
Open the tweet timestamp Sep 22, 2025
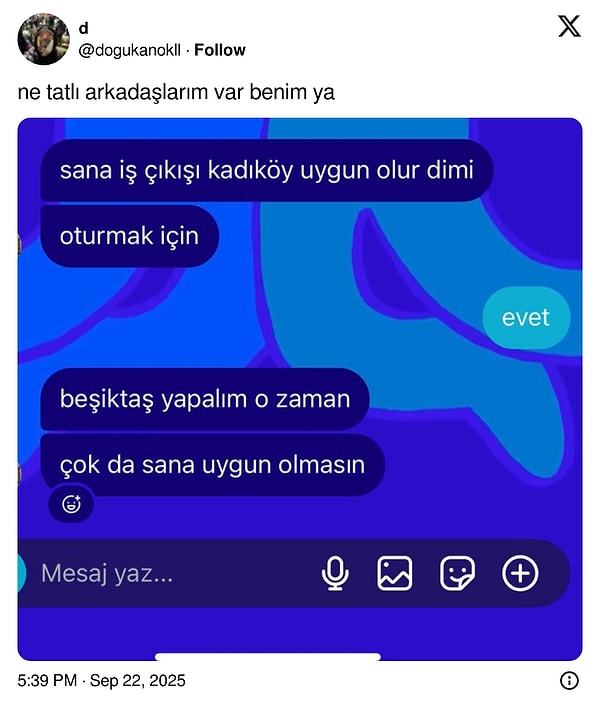pos(102,681)
